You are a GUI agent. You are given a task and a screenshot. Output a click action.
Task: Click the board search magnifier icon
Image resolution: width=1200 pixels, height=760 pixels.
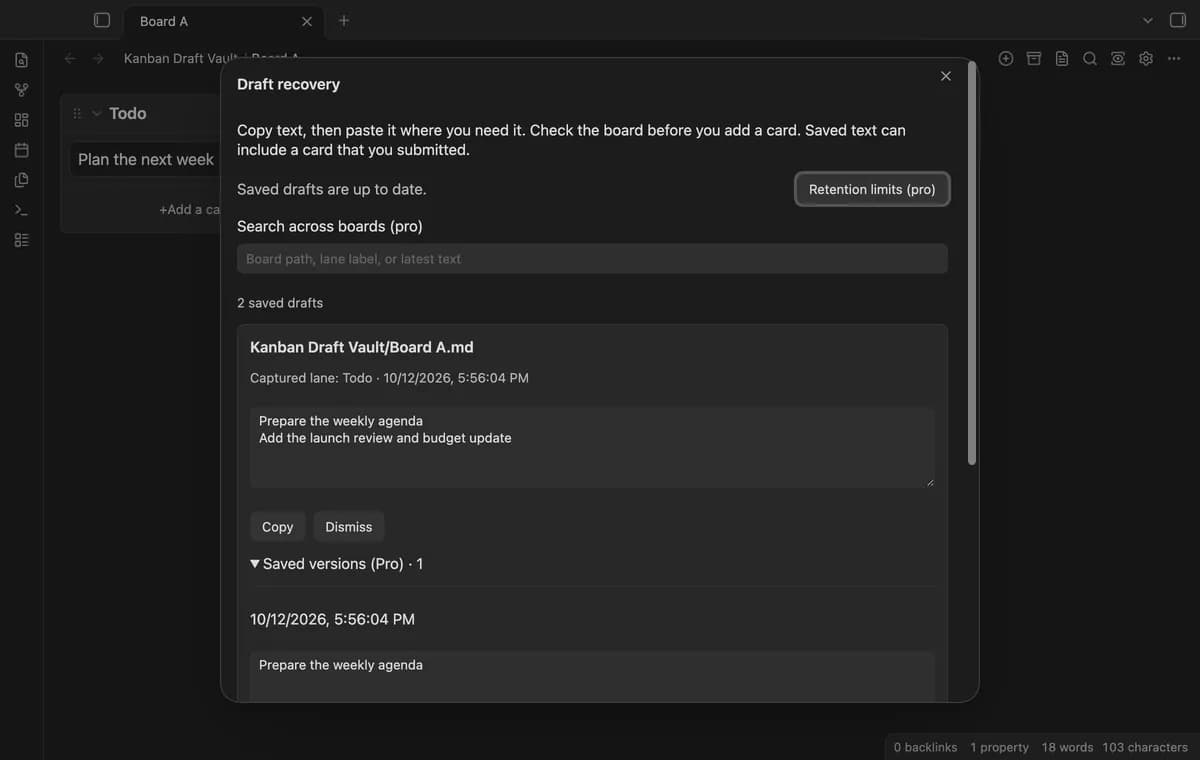(x=1090, y=59)
